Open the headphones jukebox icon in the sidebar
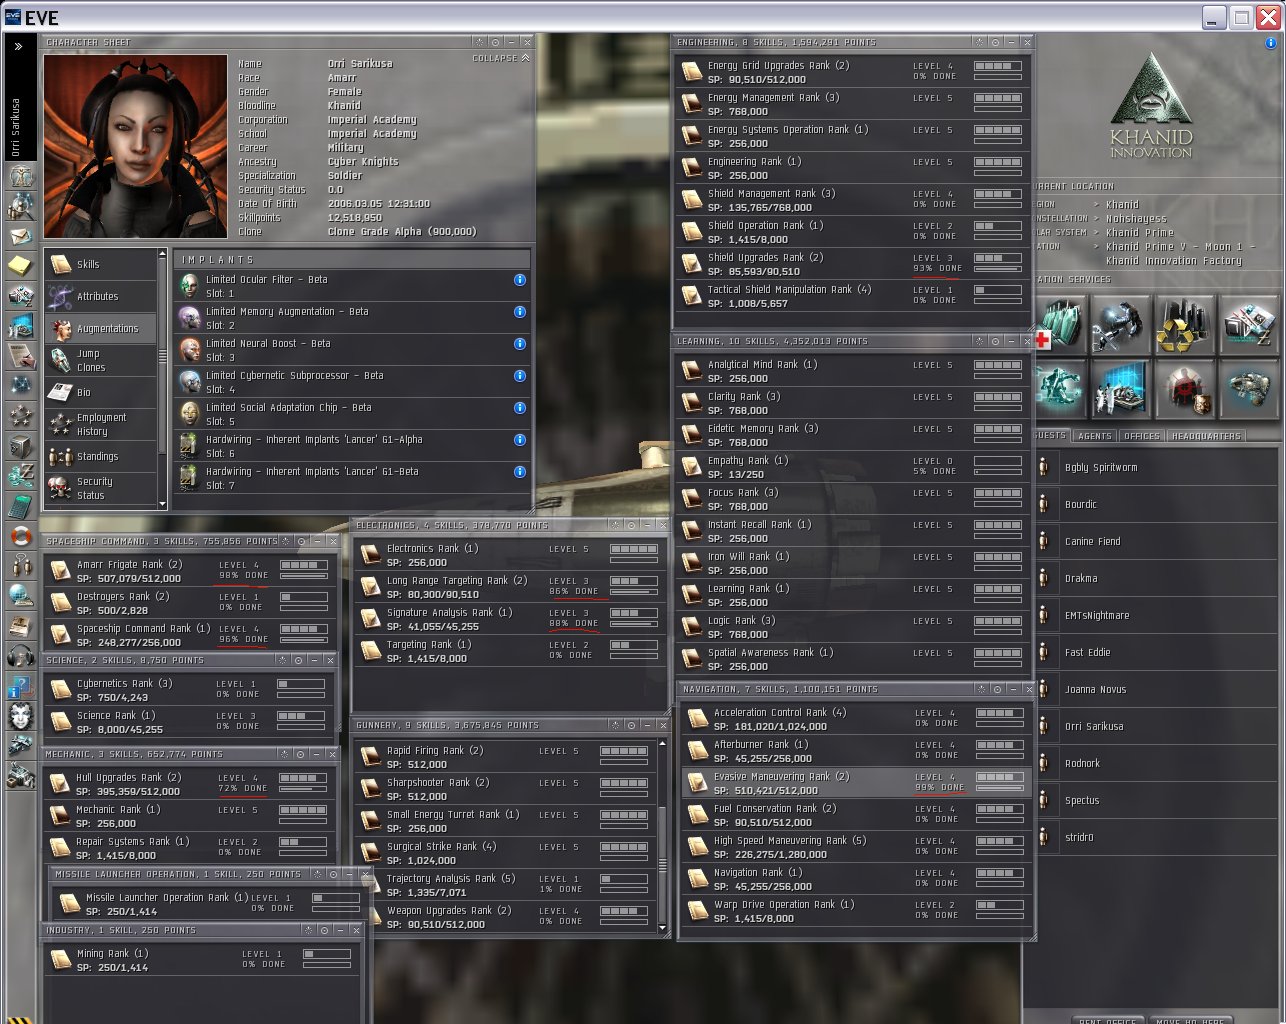 [21, 656]
